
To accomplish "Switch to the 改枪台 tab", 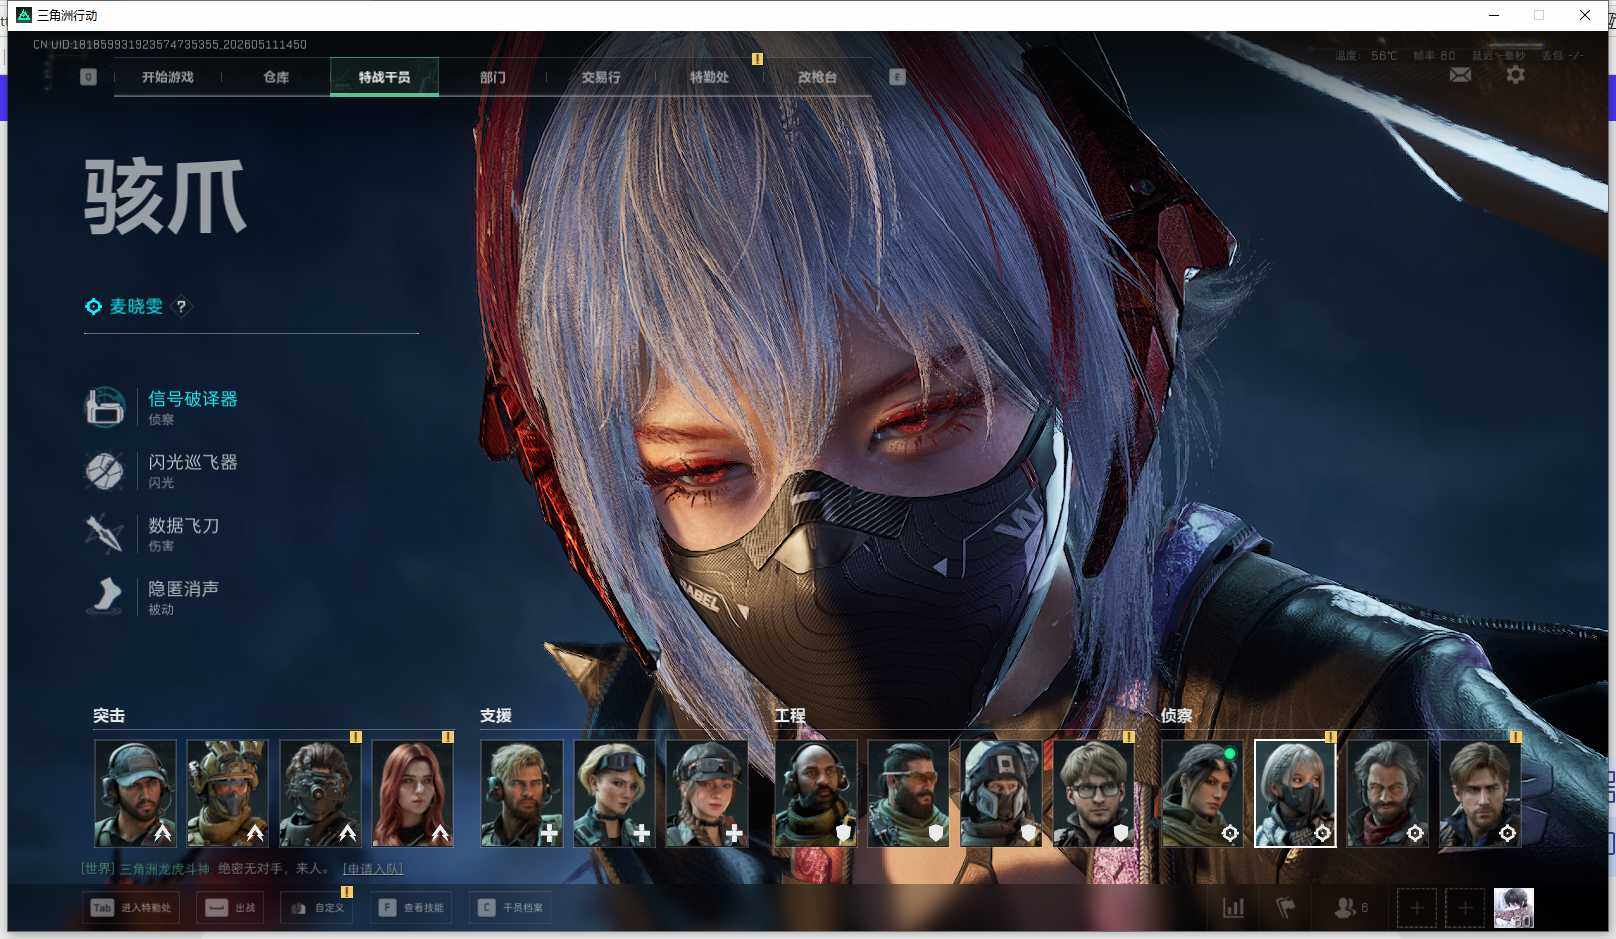I will [x=817, y=77].
